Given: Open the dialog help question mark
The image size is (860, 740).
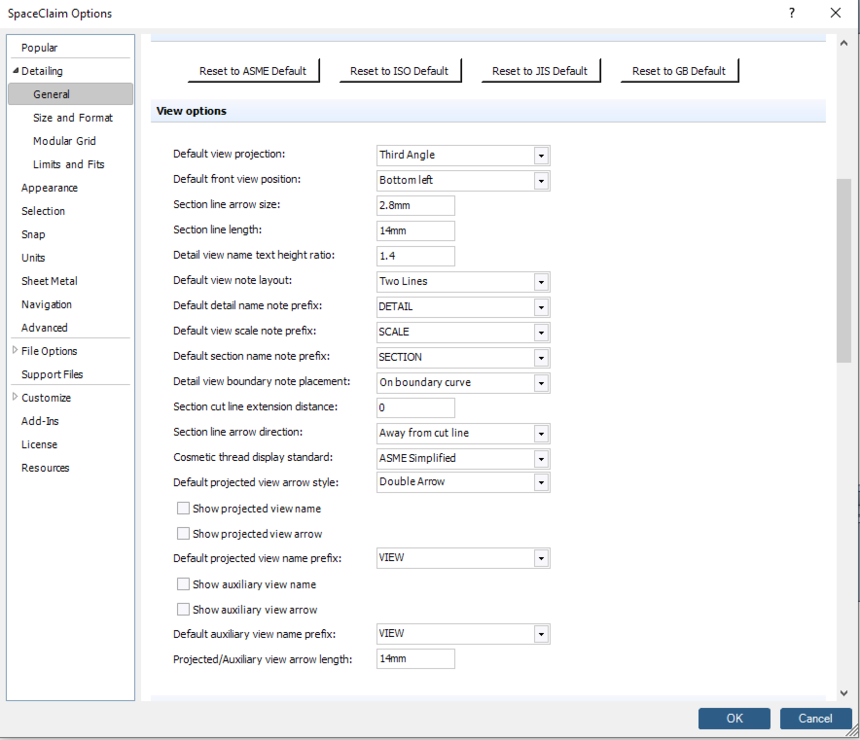Looking at the screenshot, I should (791, 13).
